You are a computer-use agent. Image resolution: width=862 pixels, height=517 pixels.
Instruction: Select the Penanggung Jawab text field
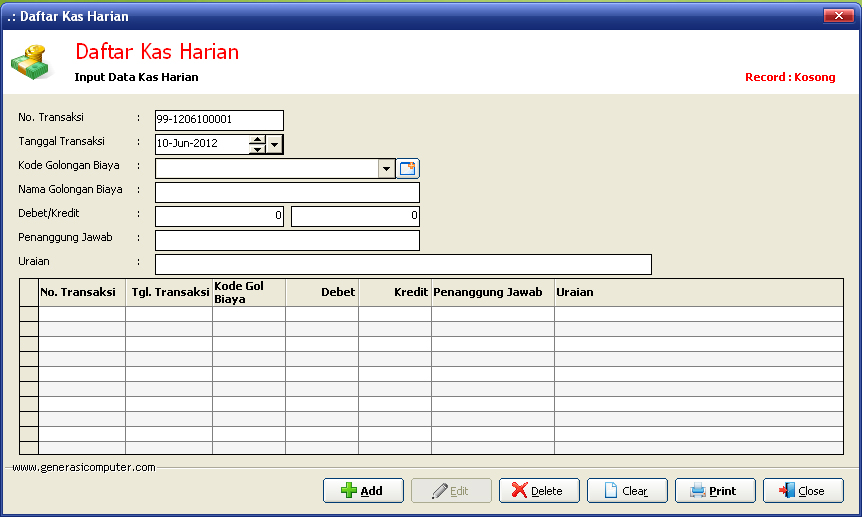point(287,240)
